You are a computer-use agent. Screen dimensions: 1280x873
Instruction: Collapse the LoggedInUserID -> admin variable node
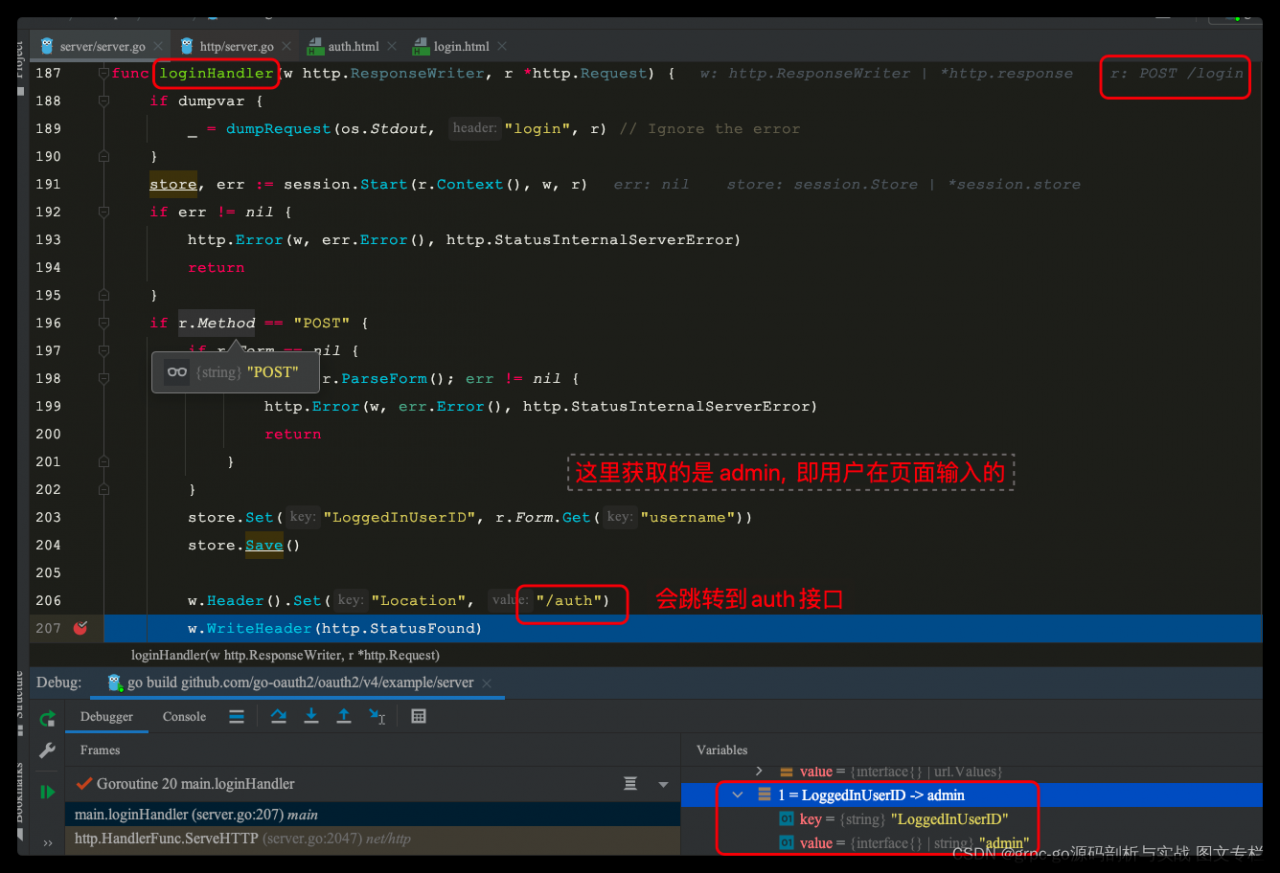[738, 795]
